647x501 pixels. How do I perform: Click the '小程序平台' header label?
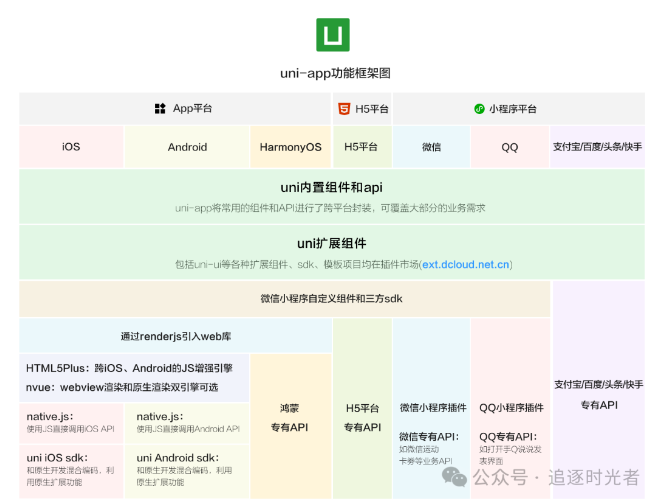513,109
